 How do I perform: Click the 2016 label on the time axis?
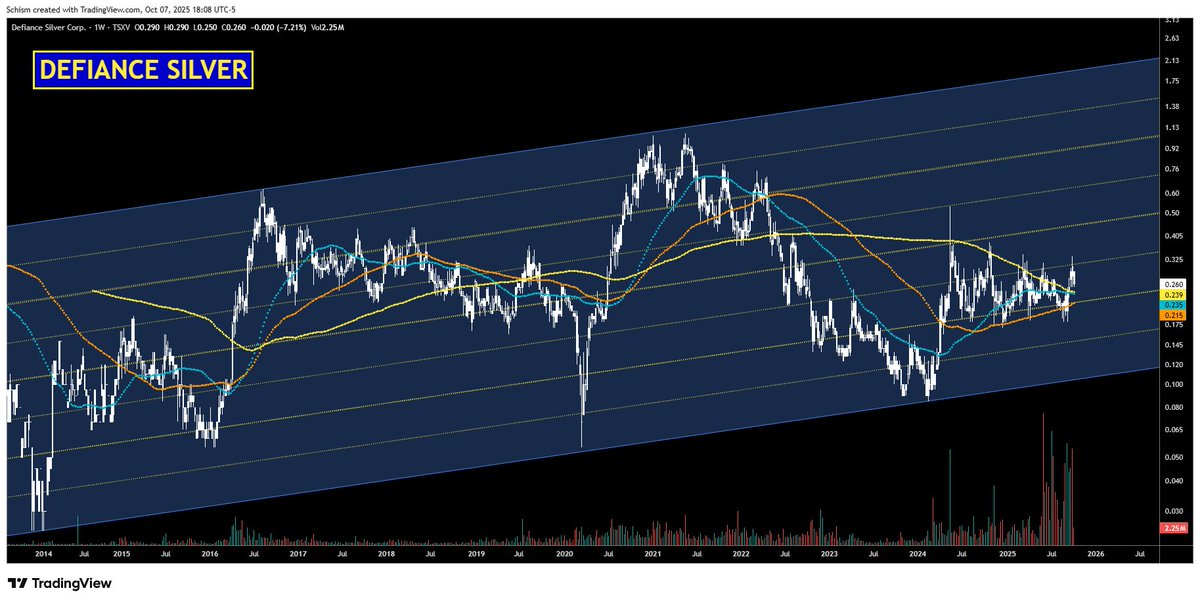coord(210,552)
